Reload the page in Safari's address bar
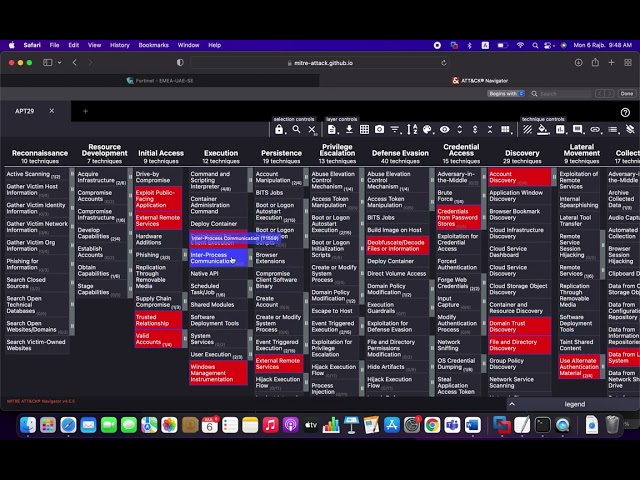The width and height of the screenshot is (640, 480). point(444,63)
